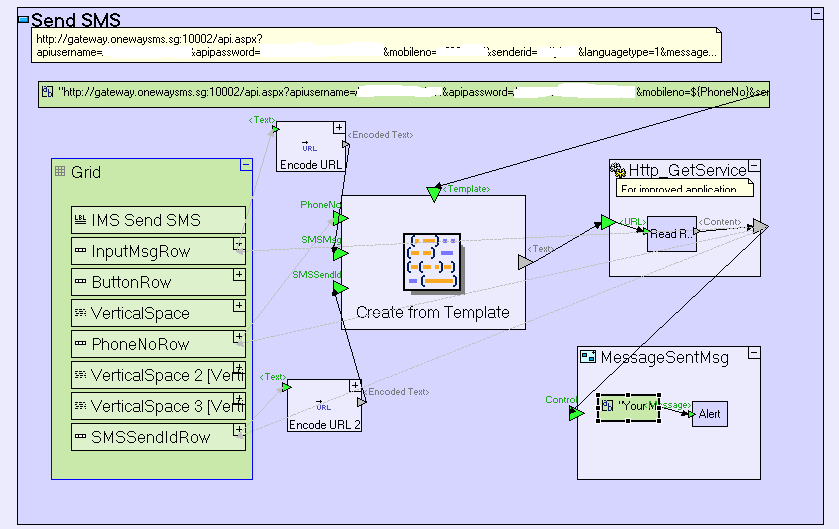Image resolution: width=839 pixels, height=529 pixels.
Task: Click the Read R.. block in Http_GetService
Action: click(x=670, y=234)
